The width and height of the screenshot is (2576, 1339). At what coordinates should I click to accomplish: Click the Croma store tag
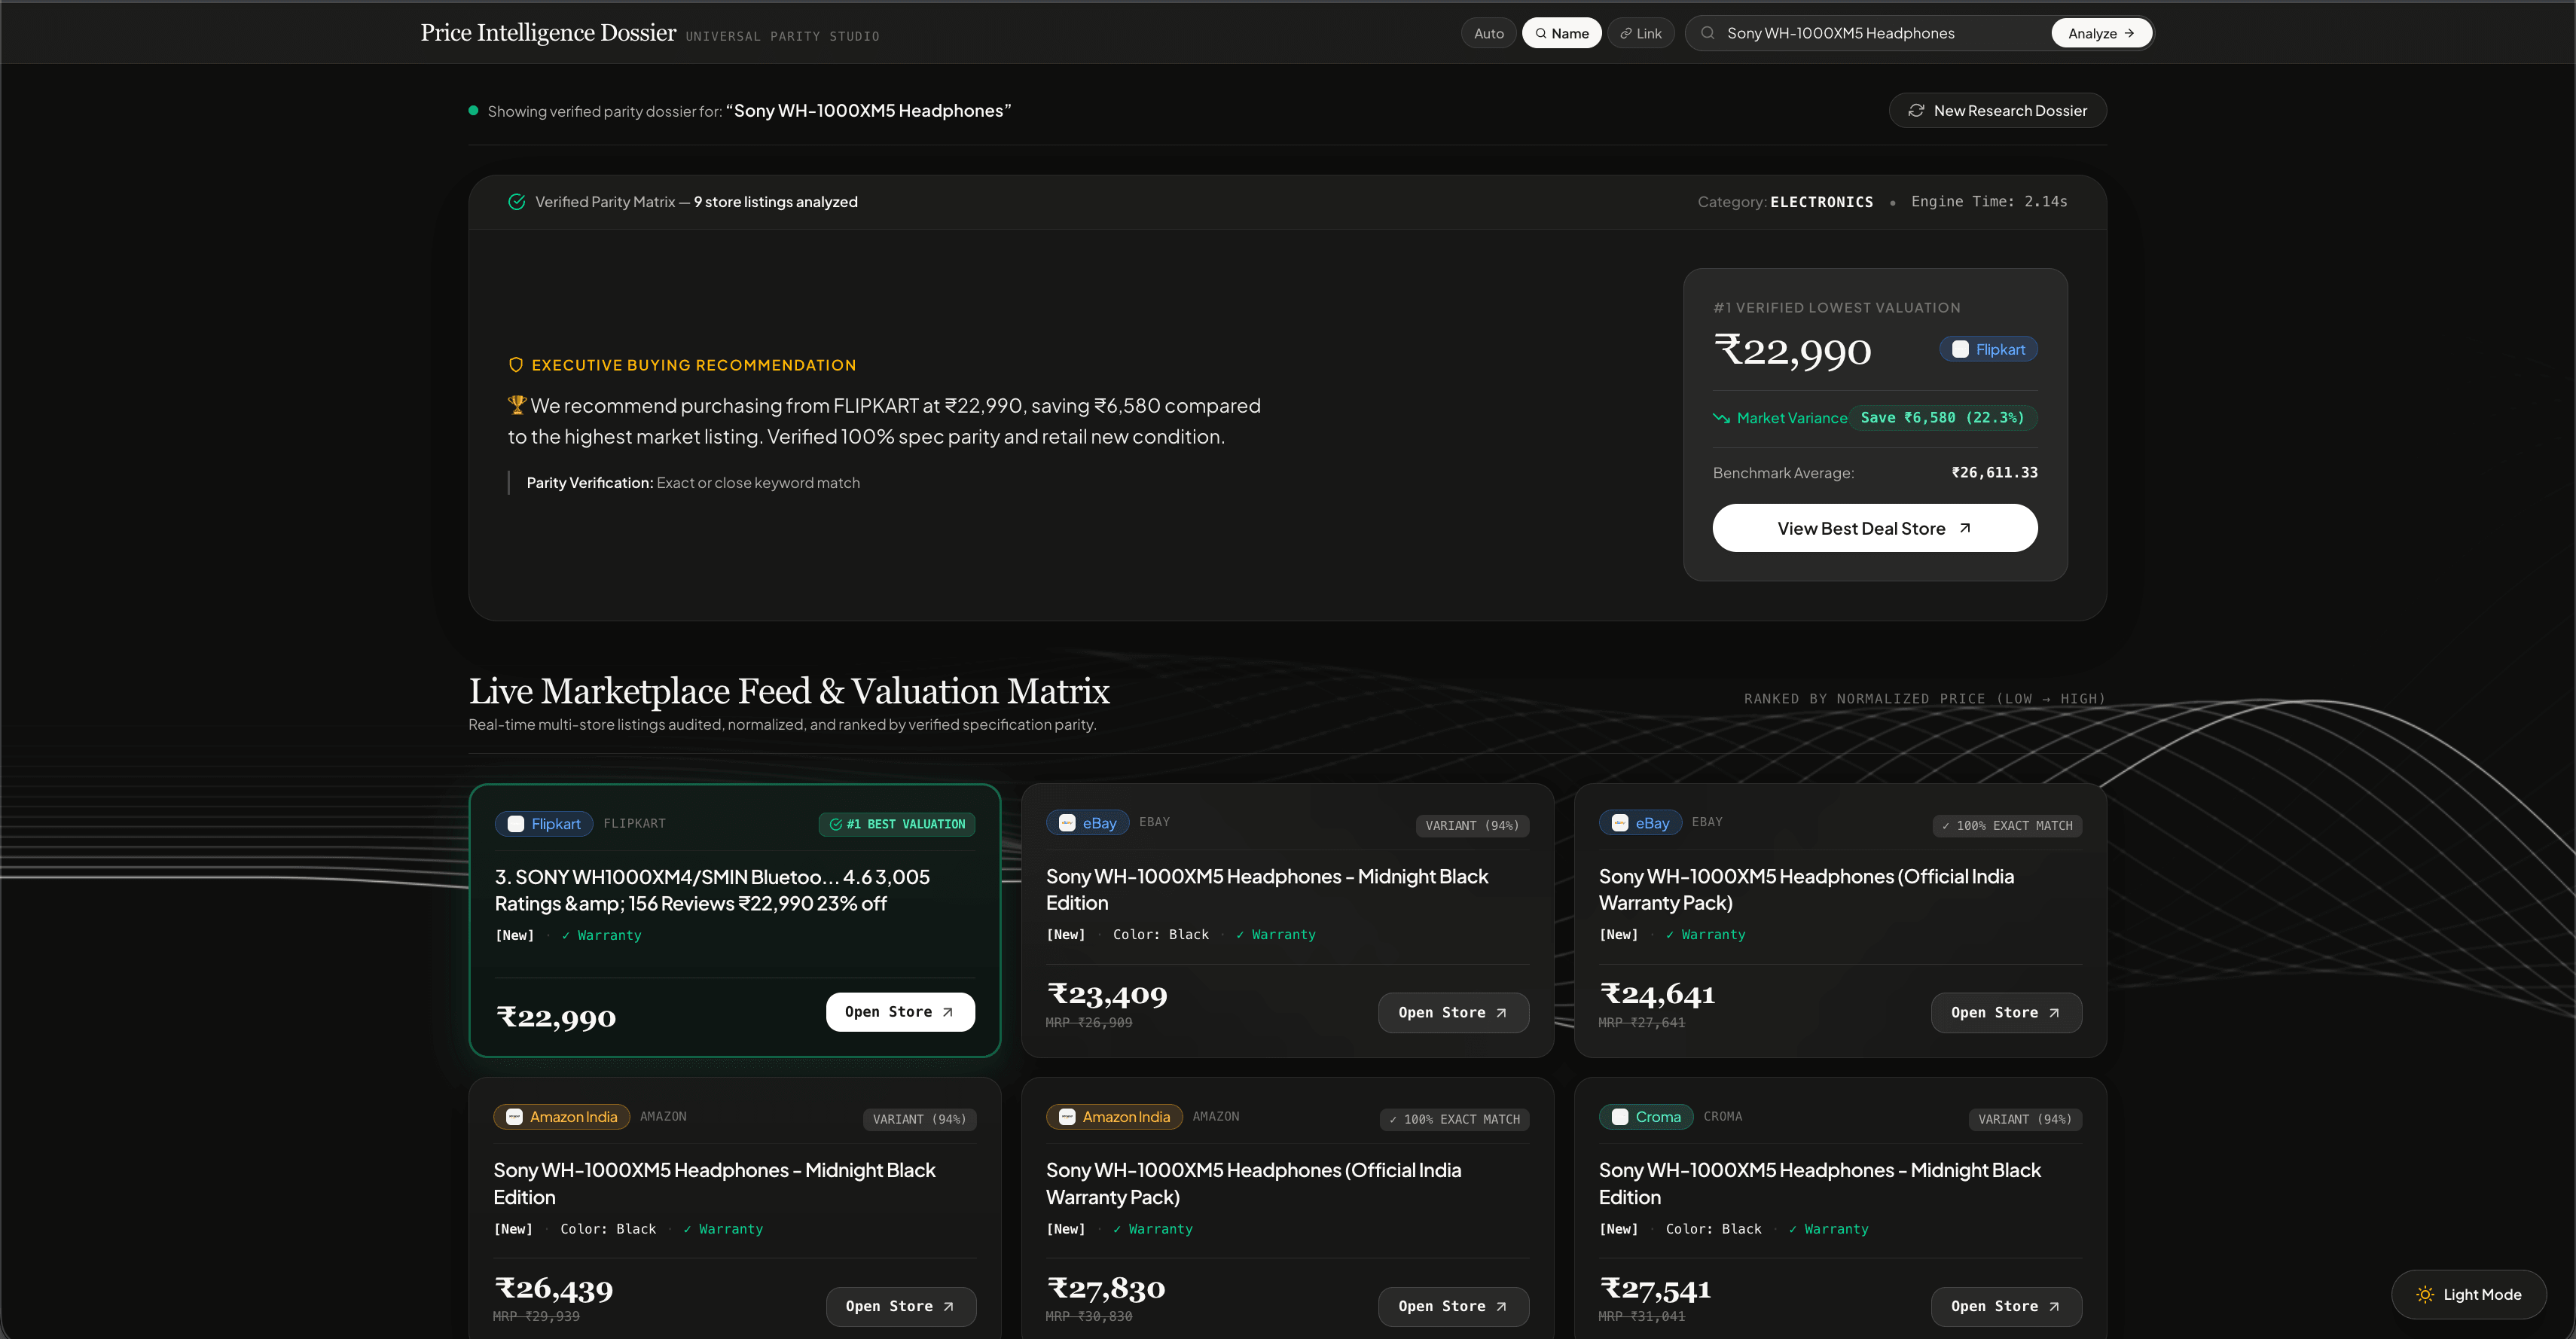[x=1646, y=1116]
